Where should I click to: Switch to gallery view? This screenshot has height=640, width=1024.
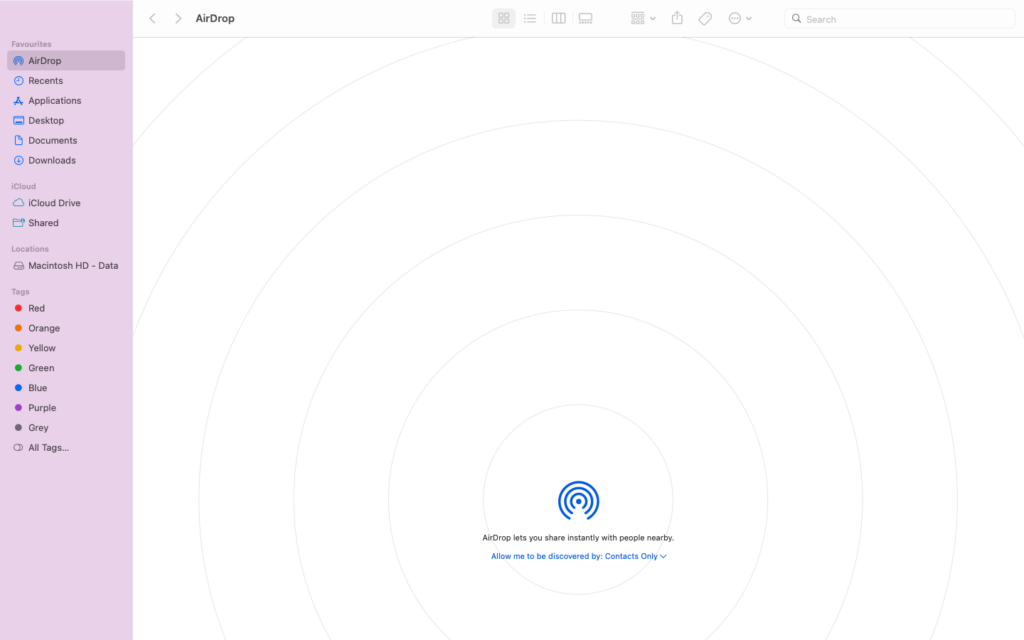click(x=586, y=18)
